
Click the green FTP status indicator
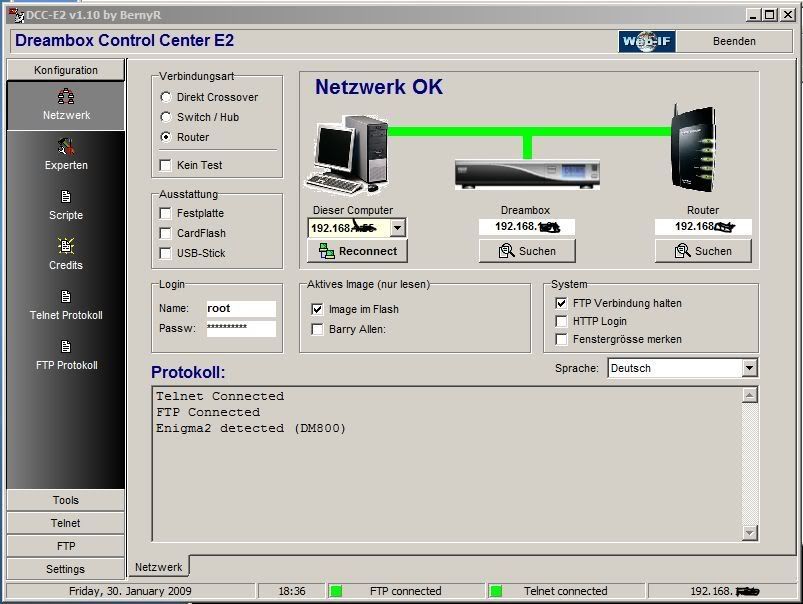(x=336, y=591)
